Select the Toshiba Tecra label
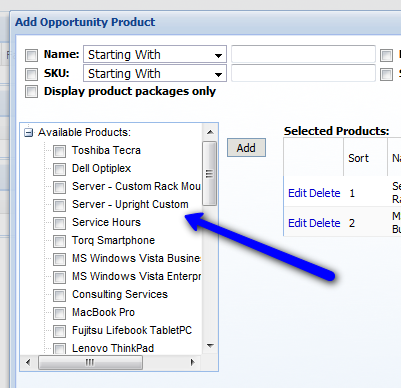This screenshot has width=401, height=388. [x=106, y=151]
